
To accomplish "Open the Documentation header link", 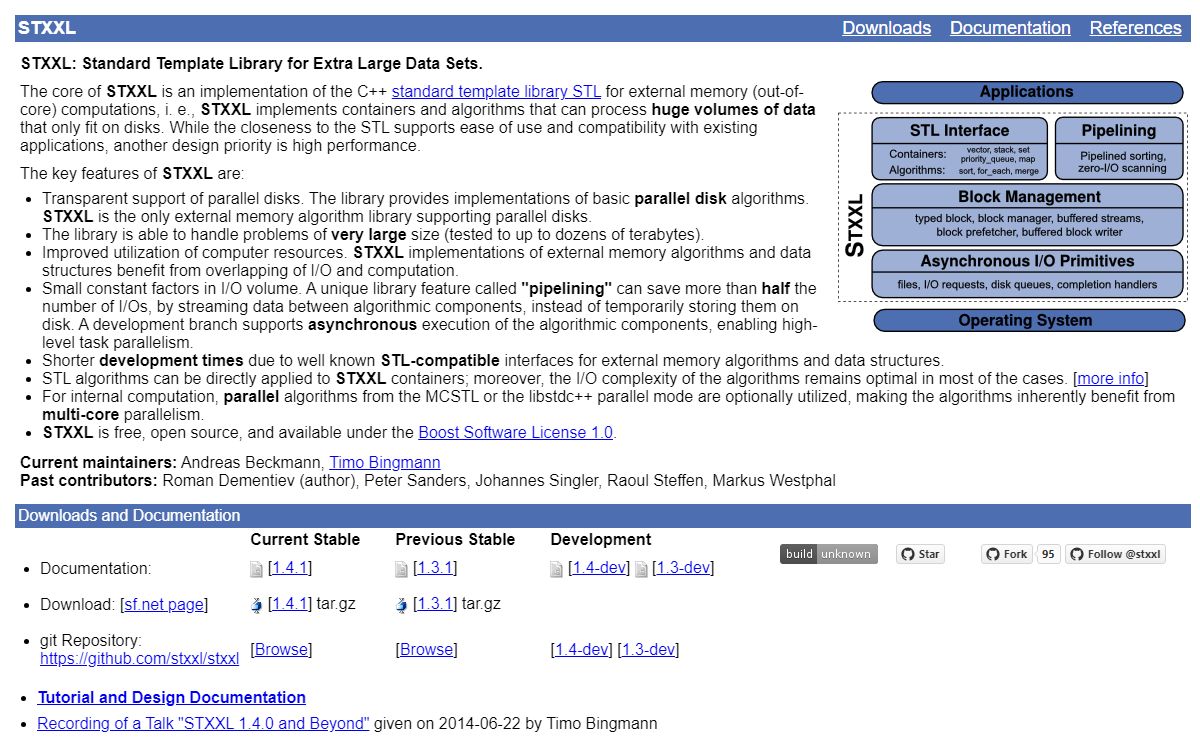I will click(1010, 28).
